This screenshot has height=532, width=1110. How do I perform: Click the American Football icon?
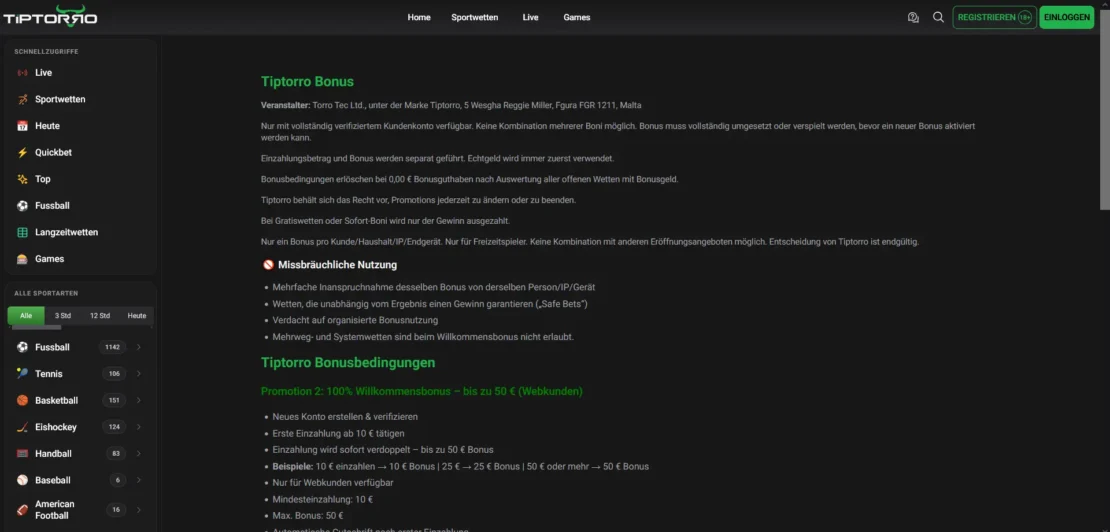pyautogui.click(x=23, y=509)
